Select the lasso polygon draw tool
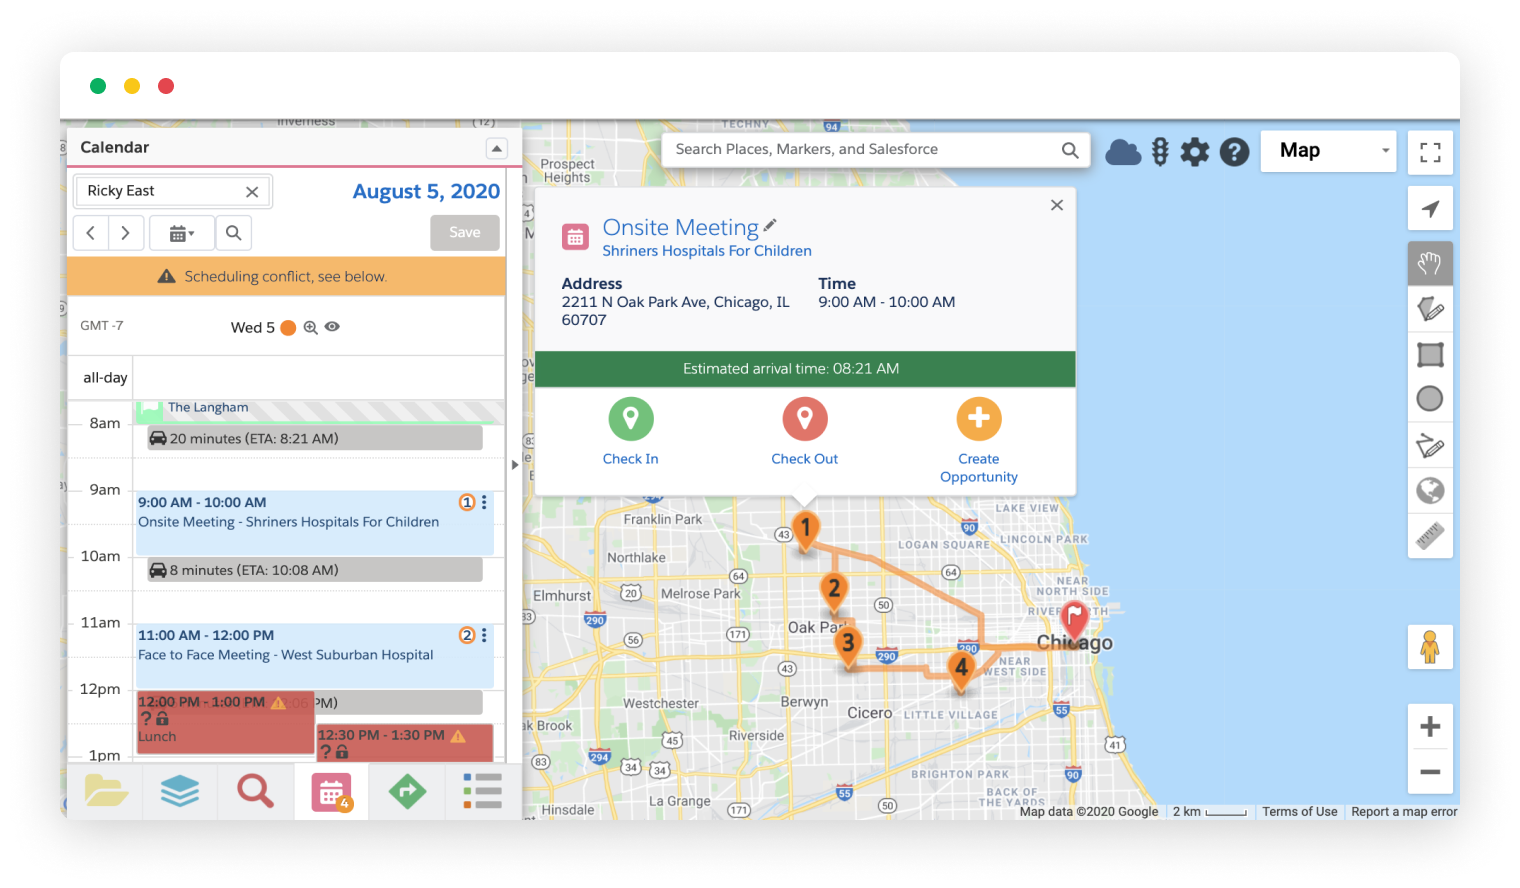1520x888 pixels. [x=1430, y=309]
